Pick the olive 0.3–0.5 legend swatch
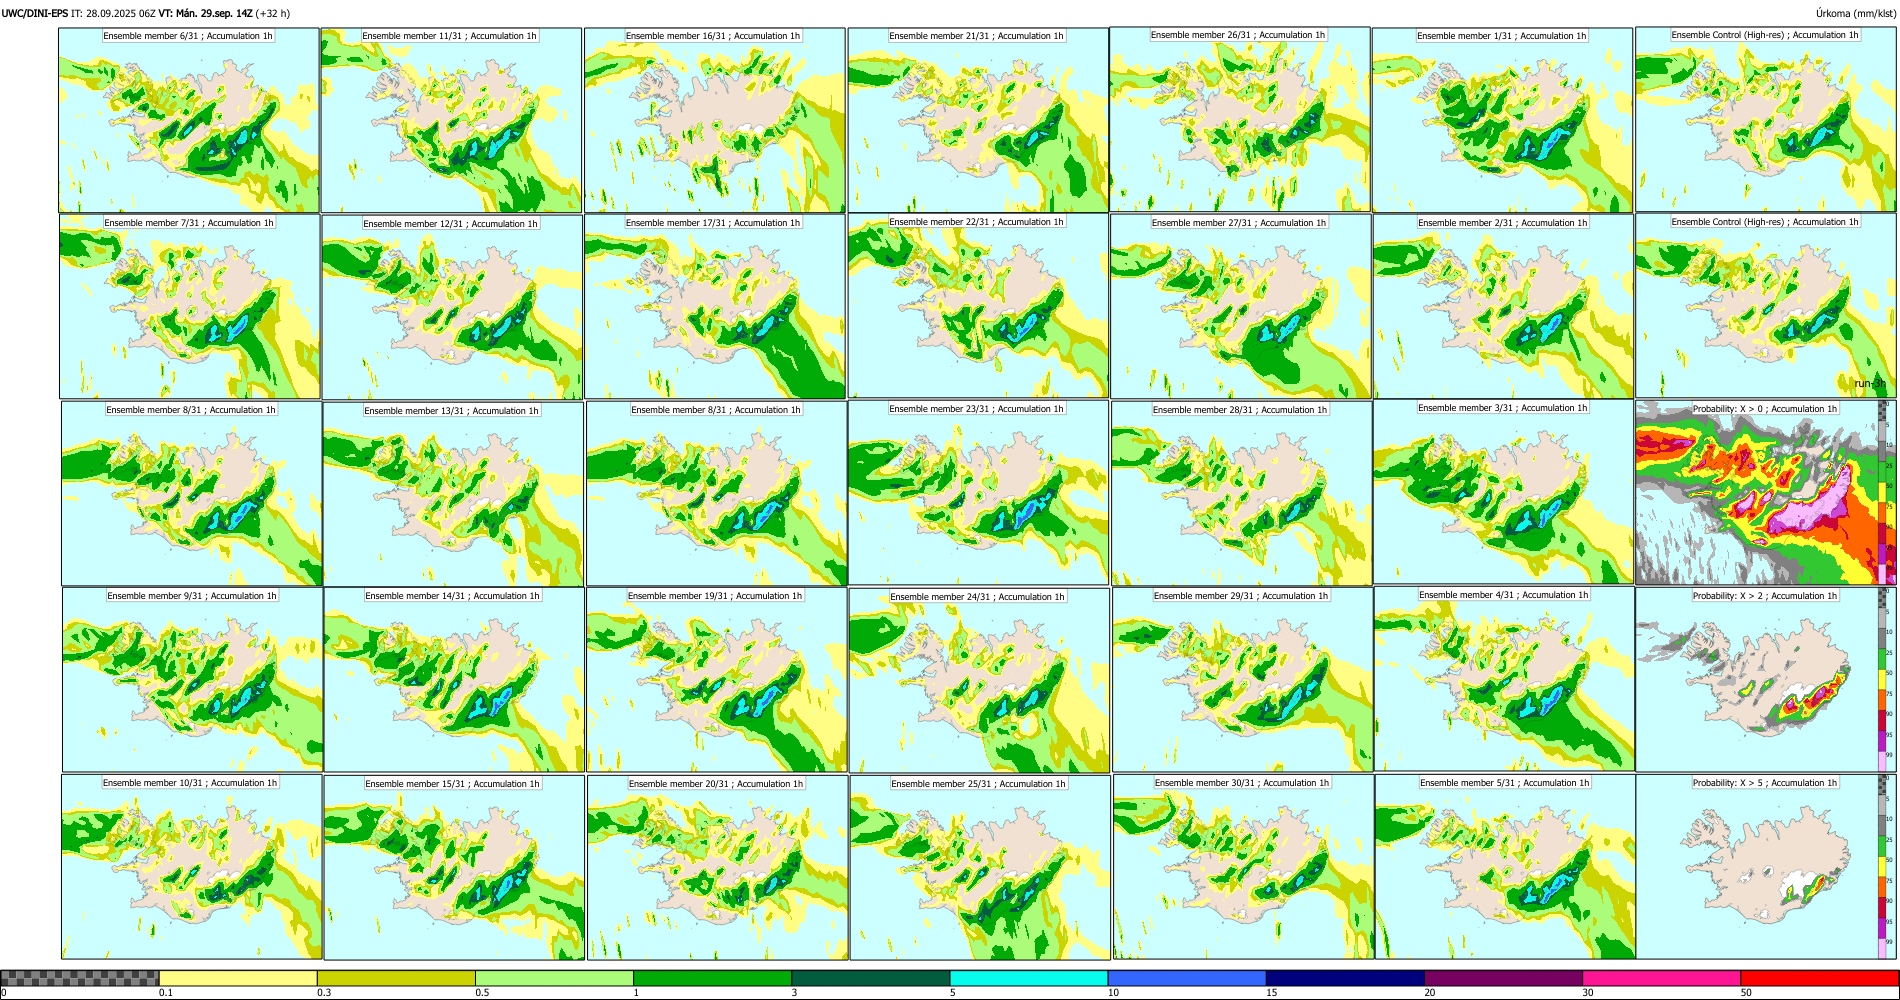This screenshot has height=1000, width=1900. 396,978
